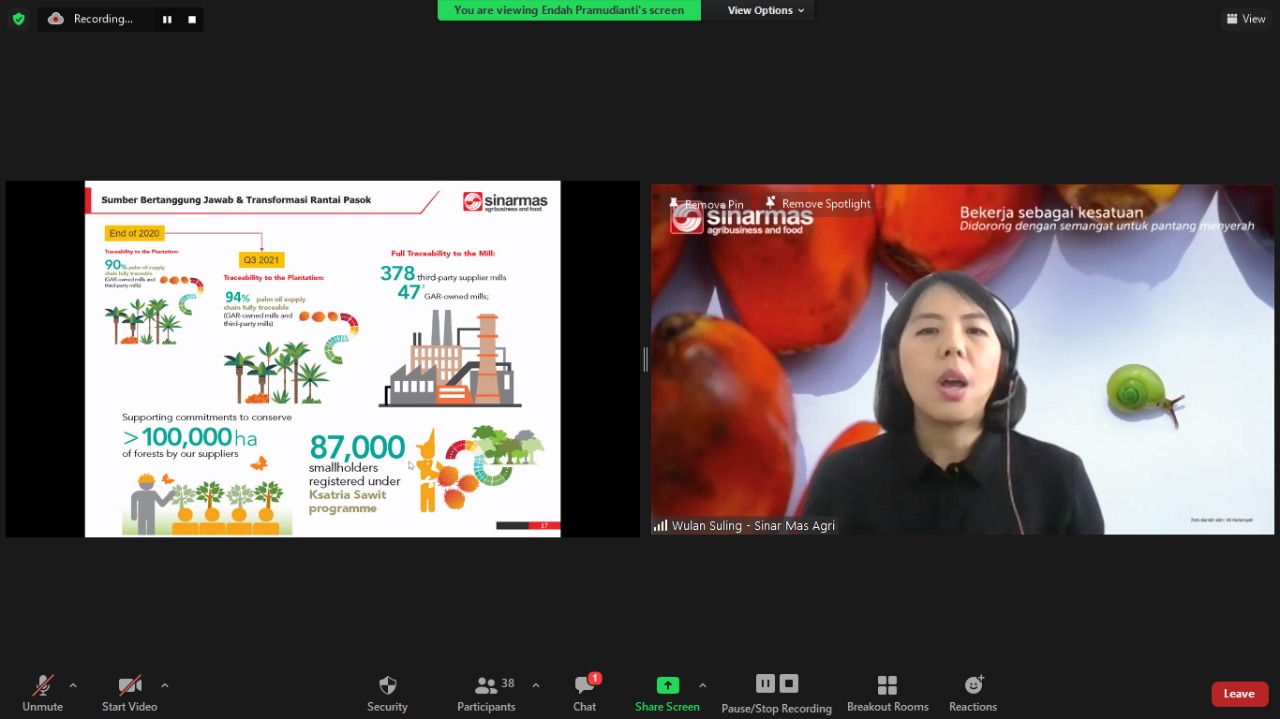Click the red cloud recording icon
The image size is (1280, 719).
[56, 18]
